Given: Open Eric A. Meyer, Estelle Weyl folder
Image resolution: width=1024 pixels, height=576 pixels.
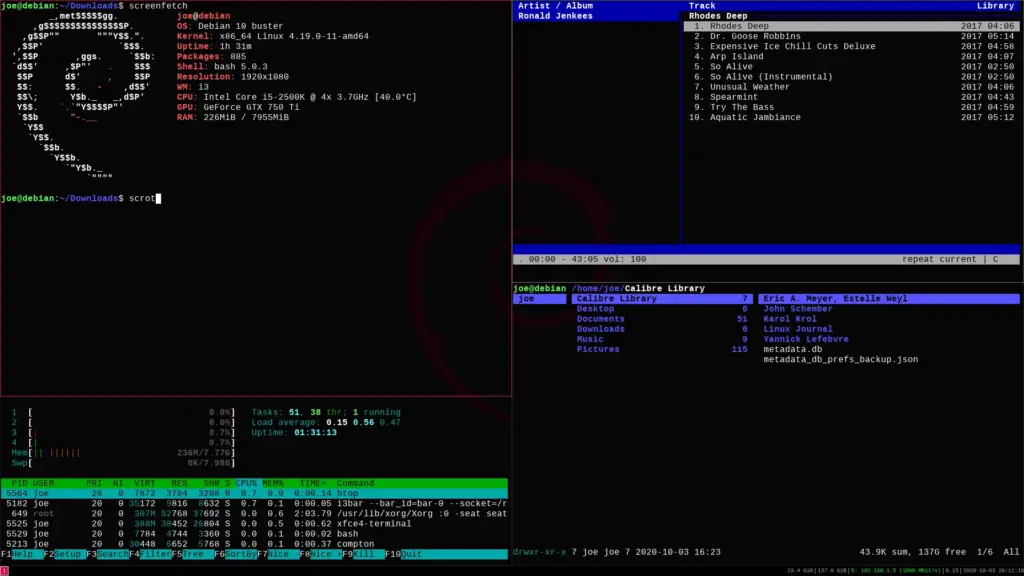Looking at the screenshot, I should [x=889, y=299].
